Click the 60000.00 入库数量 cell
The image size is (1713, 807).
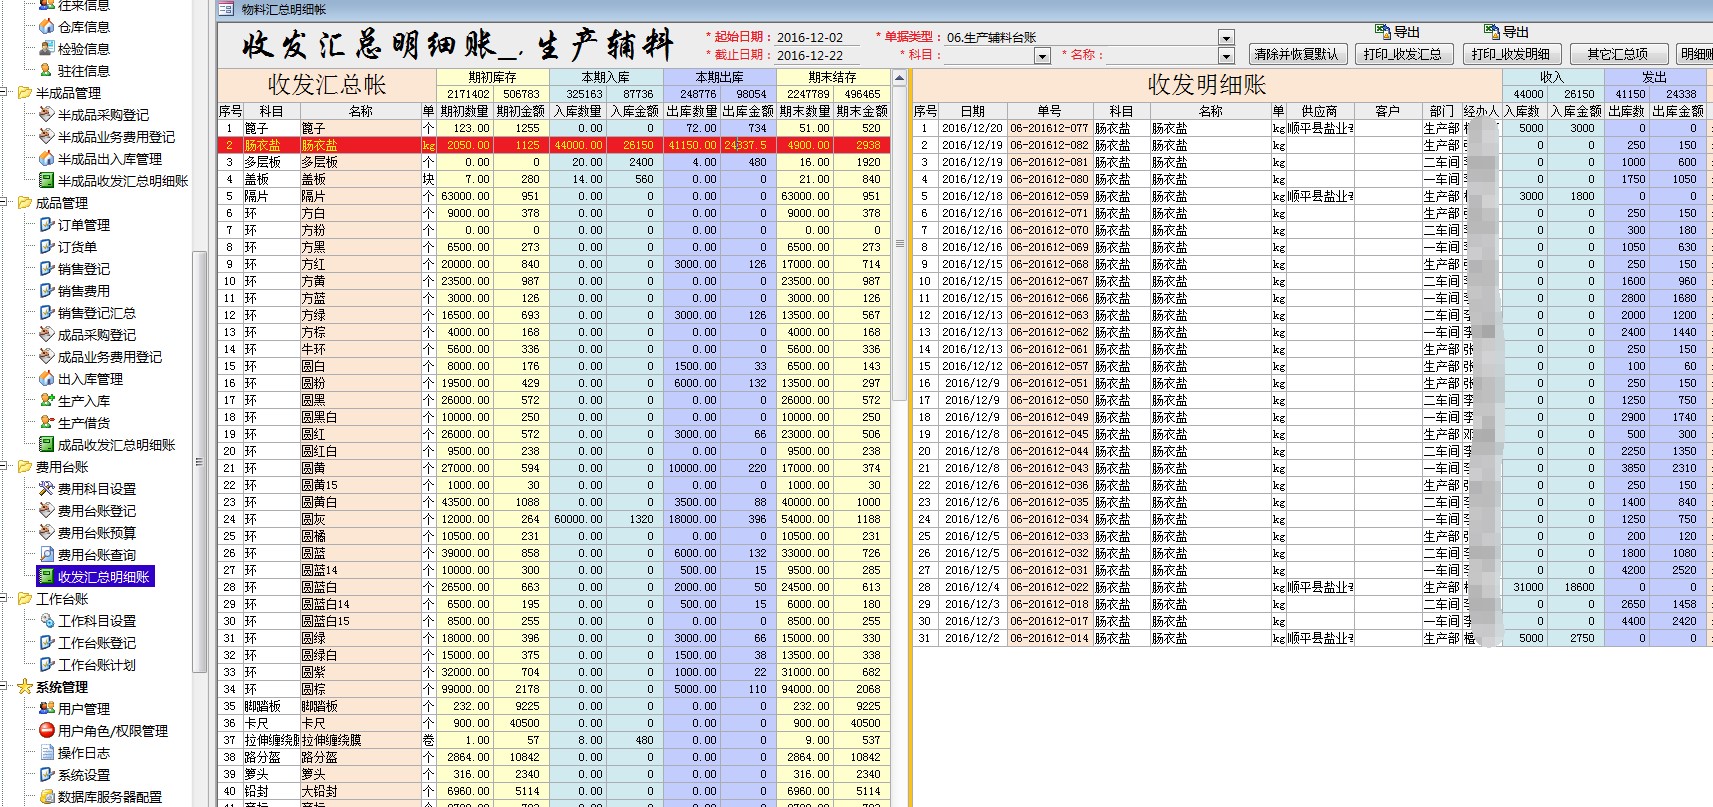click(578, 519)
